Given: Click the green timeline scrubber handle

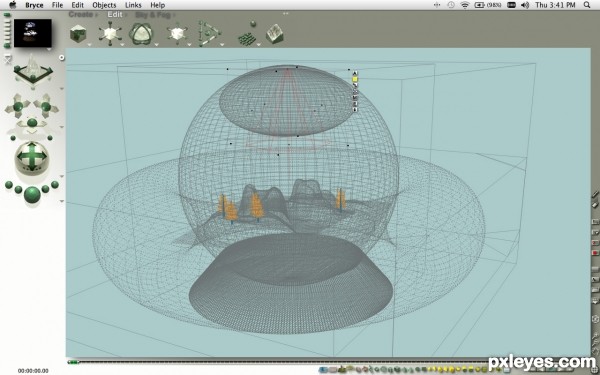Looking at the screenshot, I should pos(73,362).
